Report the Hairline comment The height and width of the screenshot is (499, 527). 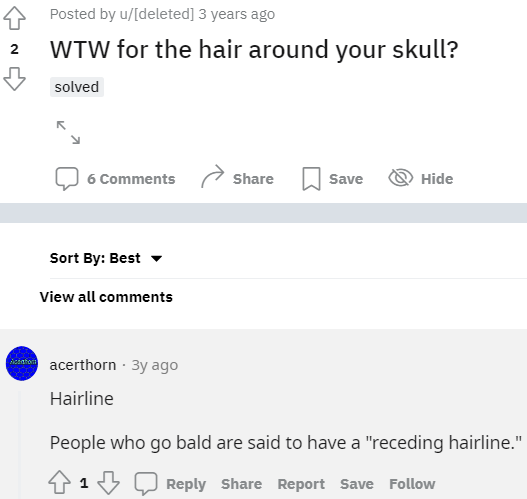click(x=301, y=484)
